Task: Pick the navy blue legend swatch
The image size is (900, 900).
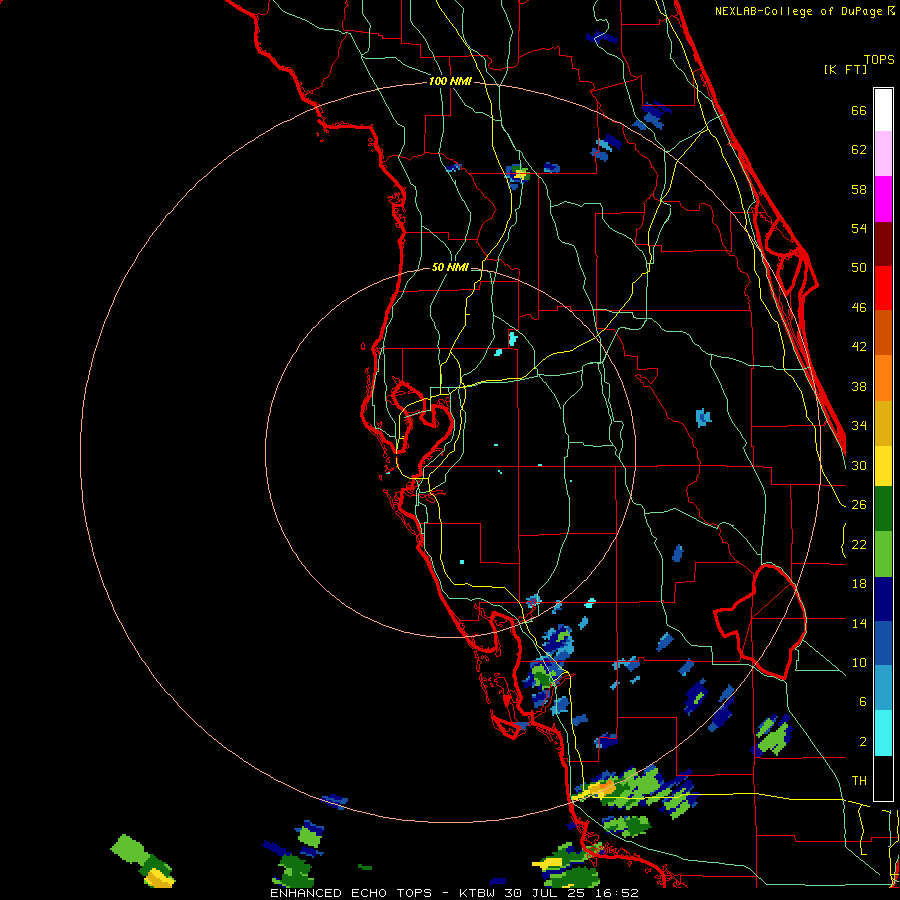Action: pos(883,599)
